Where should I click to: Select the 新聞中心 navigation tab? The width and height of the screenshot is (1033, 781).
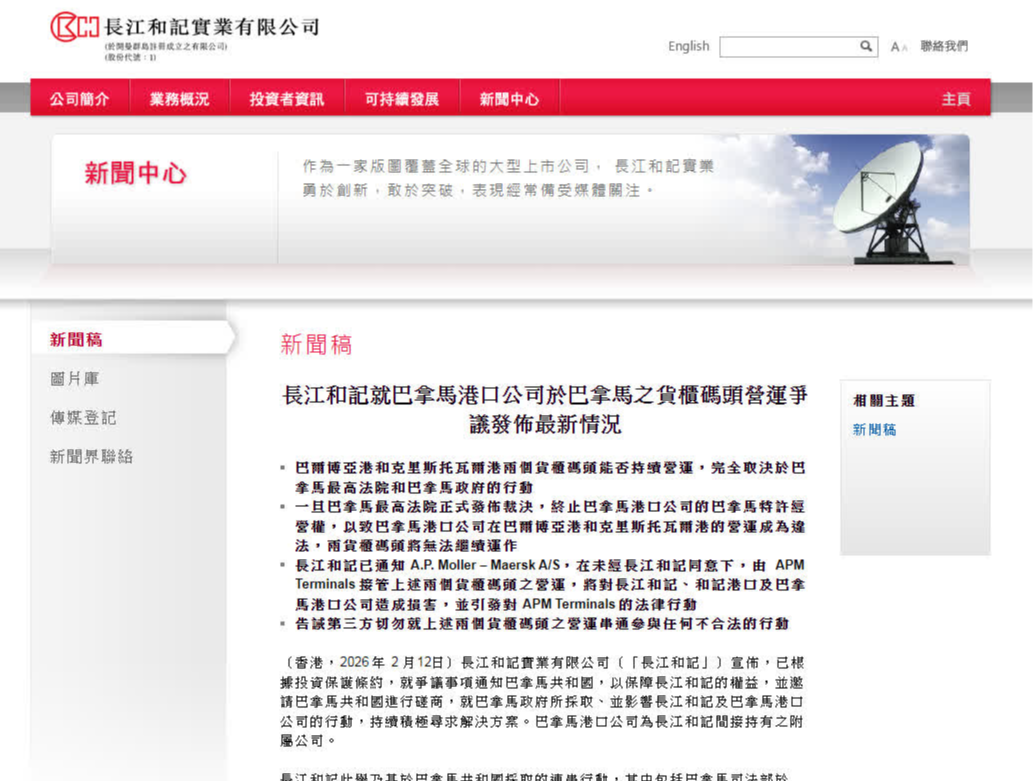point(509,99)
